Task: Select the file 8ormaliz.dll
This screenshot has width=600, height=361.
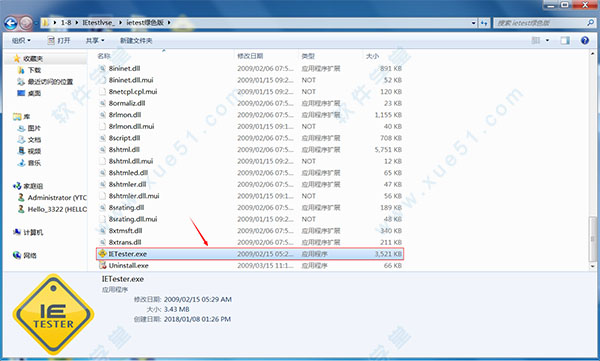Action: click(x=127, y=103)
